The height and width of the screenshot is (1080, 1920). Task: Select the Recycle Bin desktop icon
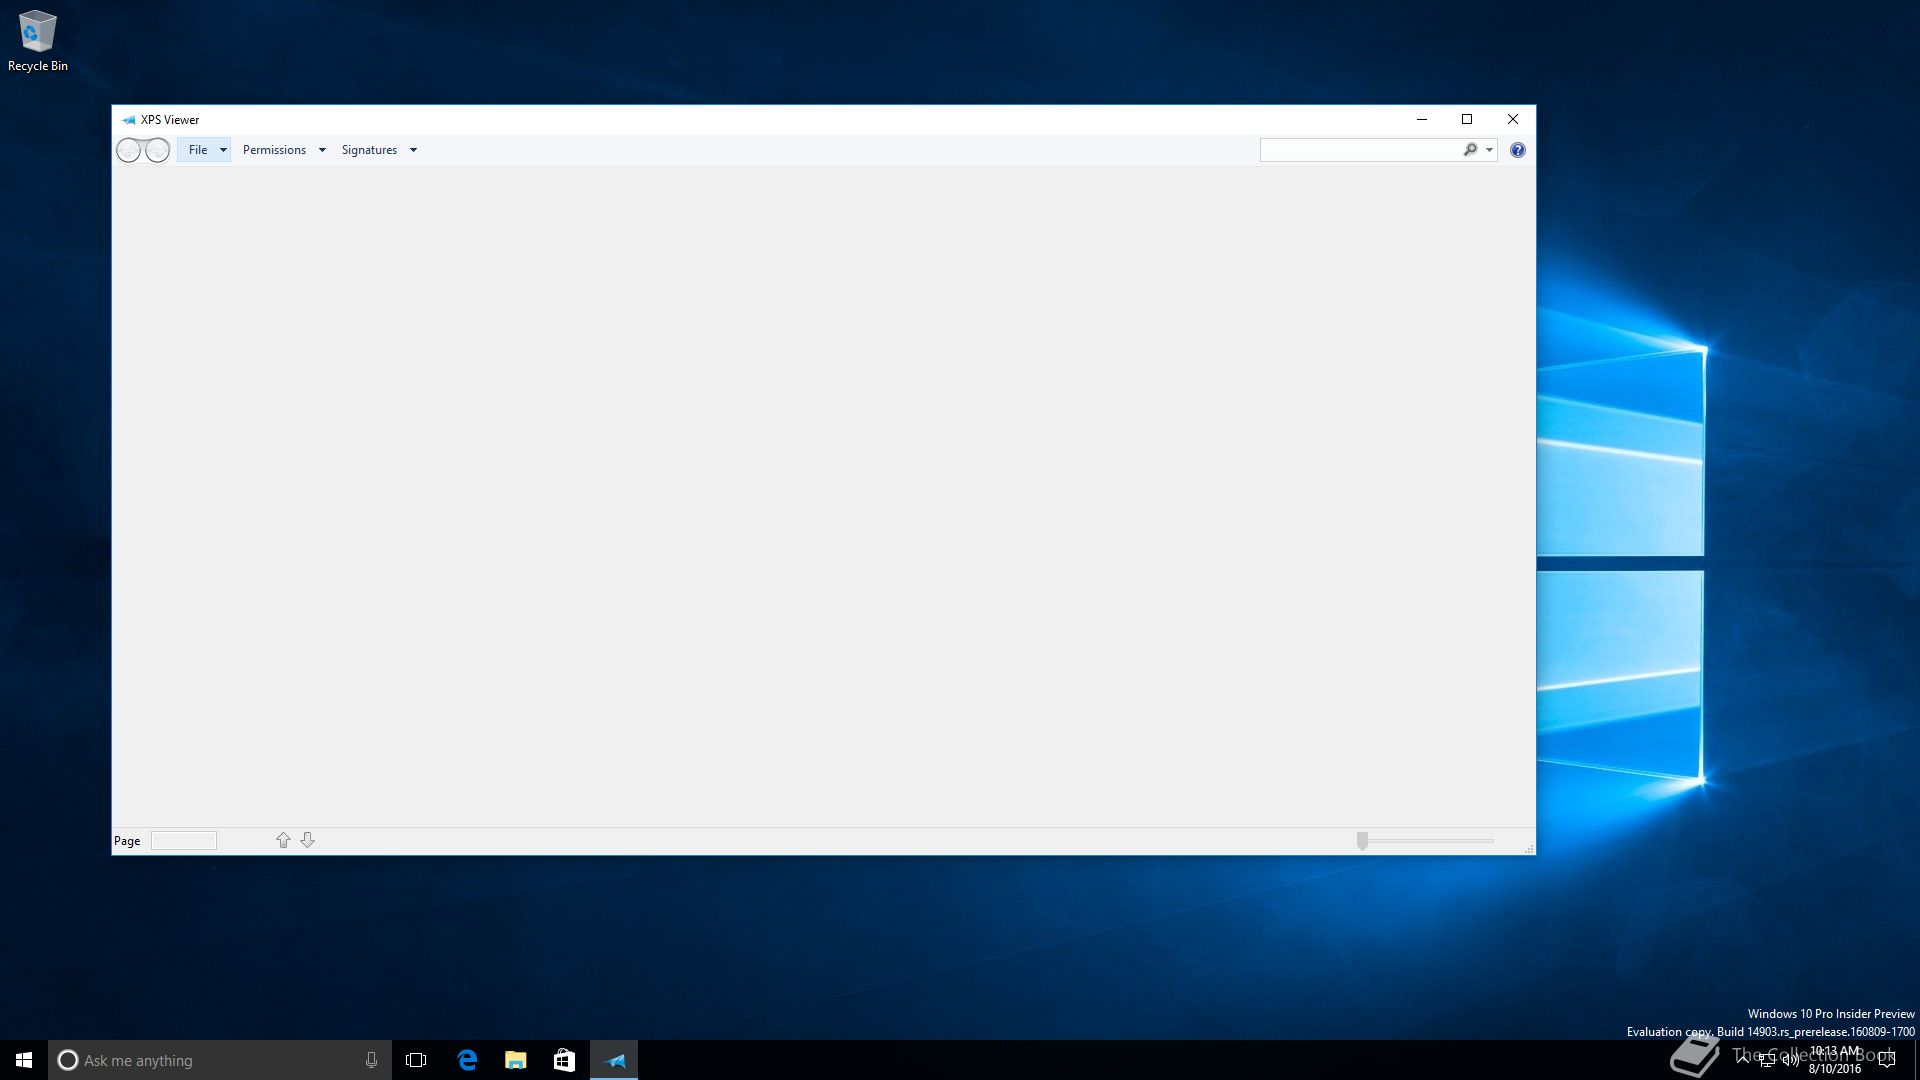[38, 41]
